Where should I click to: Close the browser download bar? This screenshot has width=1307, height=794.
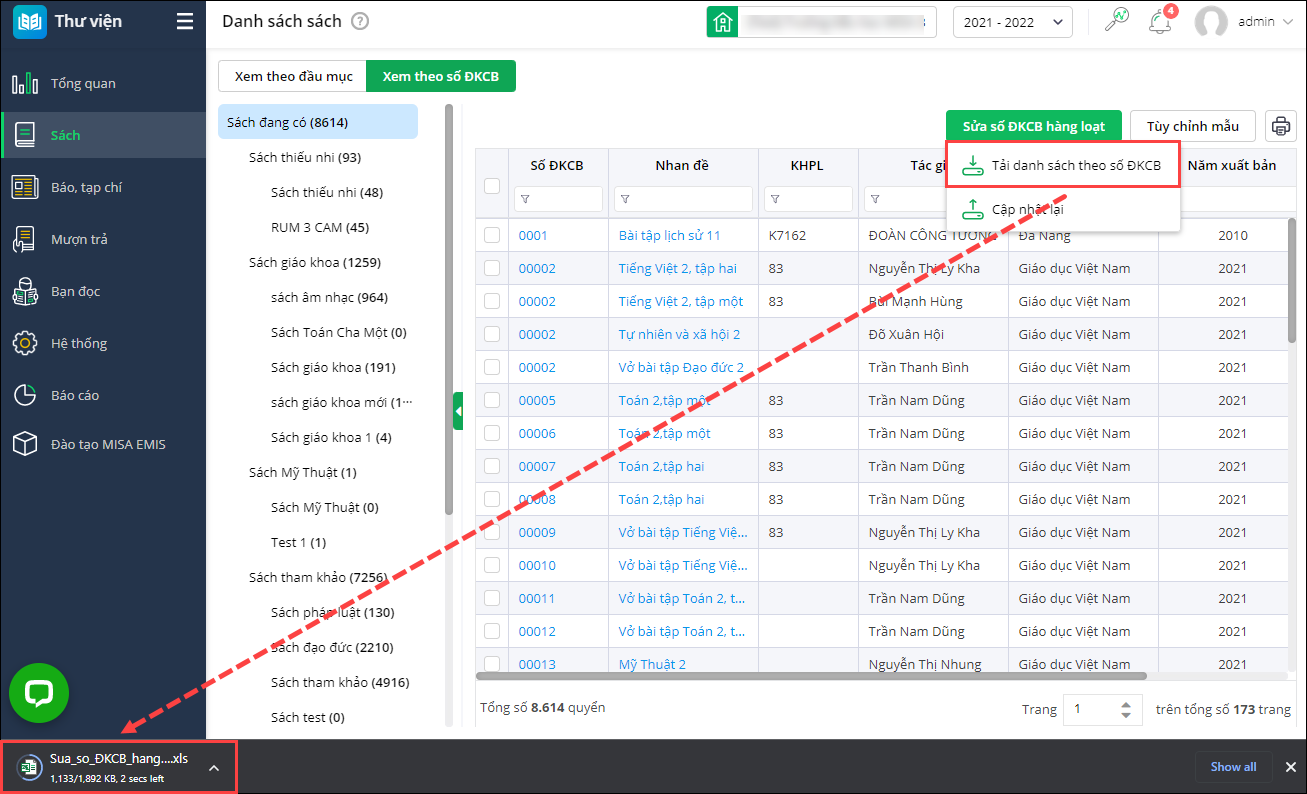coord(1291,767)
